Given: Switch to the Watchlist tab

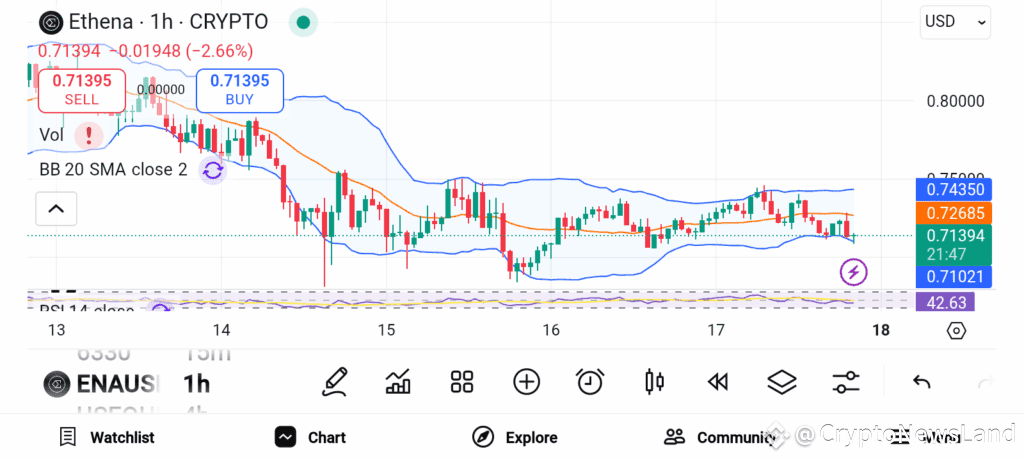Looking at the screenshot, I should click(x=107, y=437).
